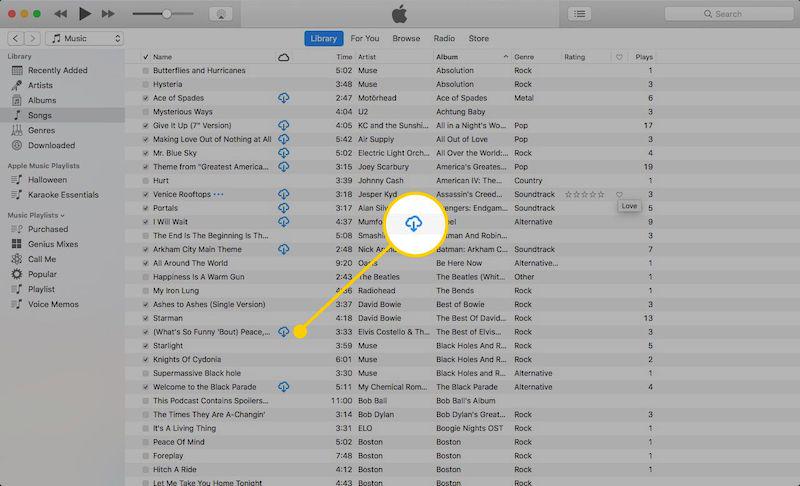
Task: Open the AirPlay output icon
Action: (x=220, y=14)
